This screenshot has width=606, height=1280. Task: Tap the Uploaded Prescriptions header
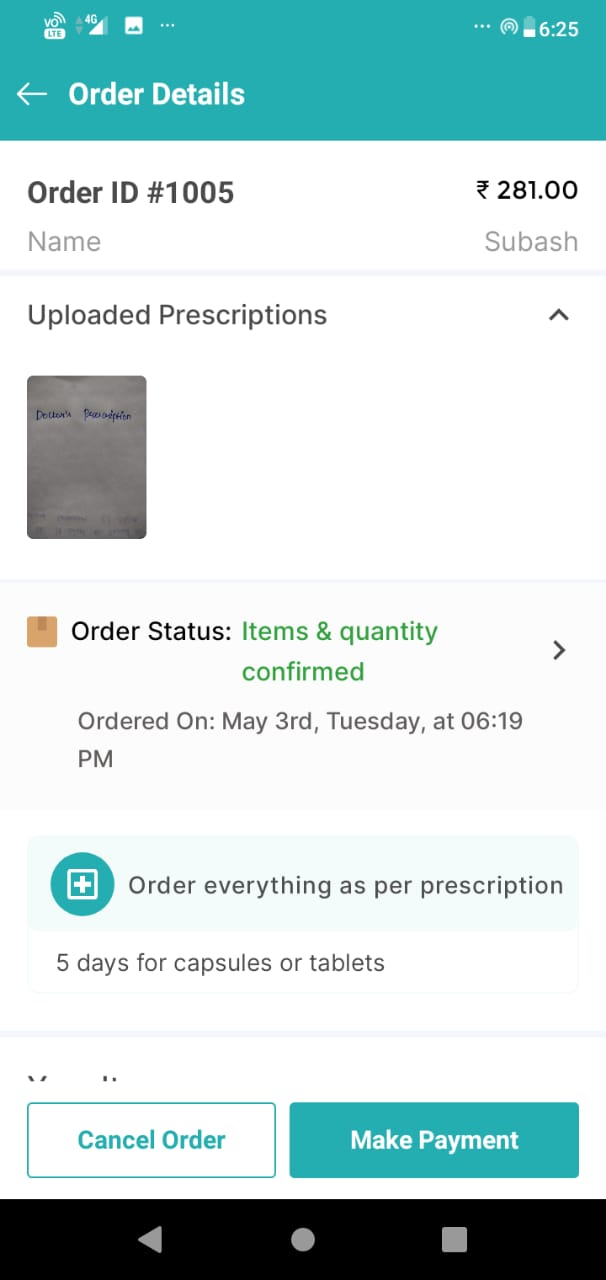pos(177,315)
